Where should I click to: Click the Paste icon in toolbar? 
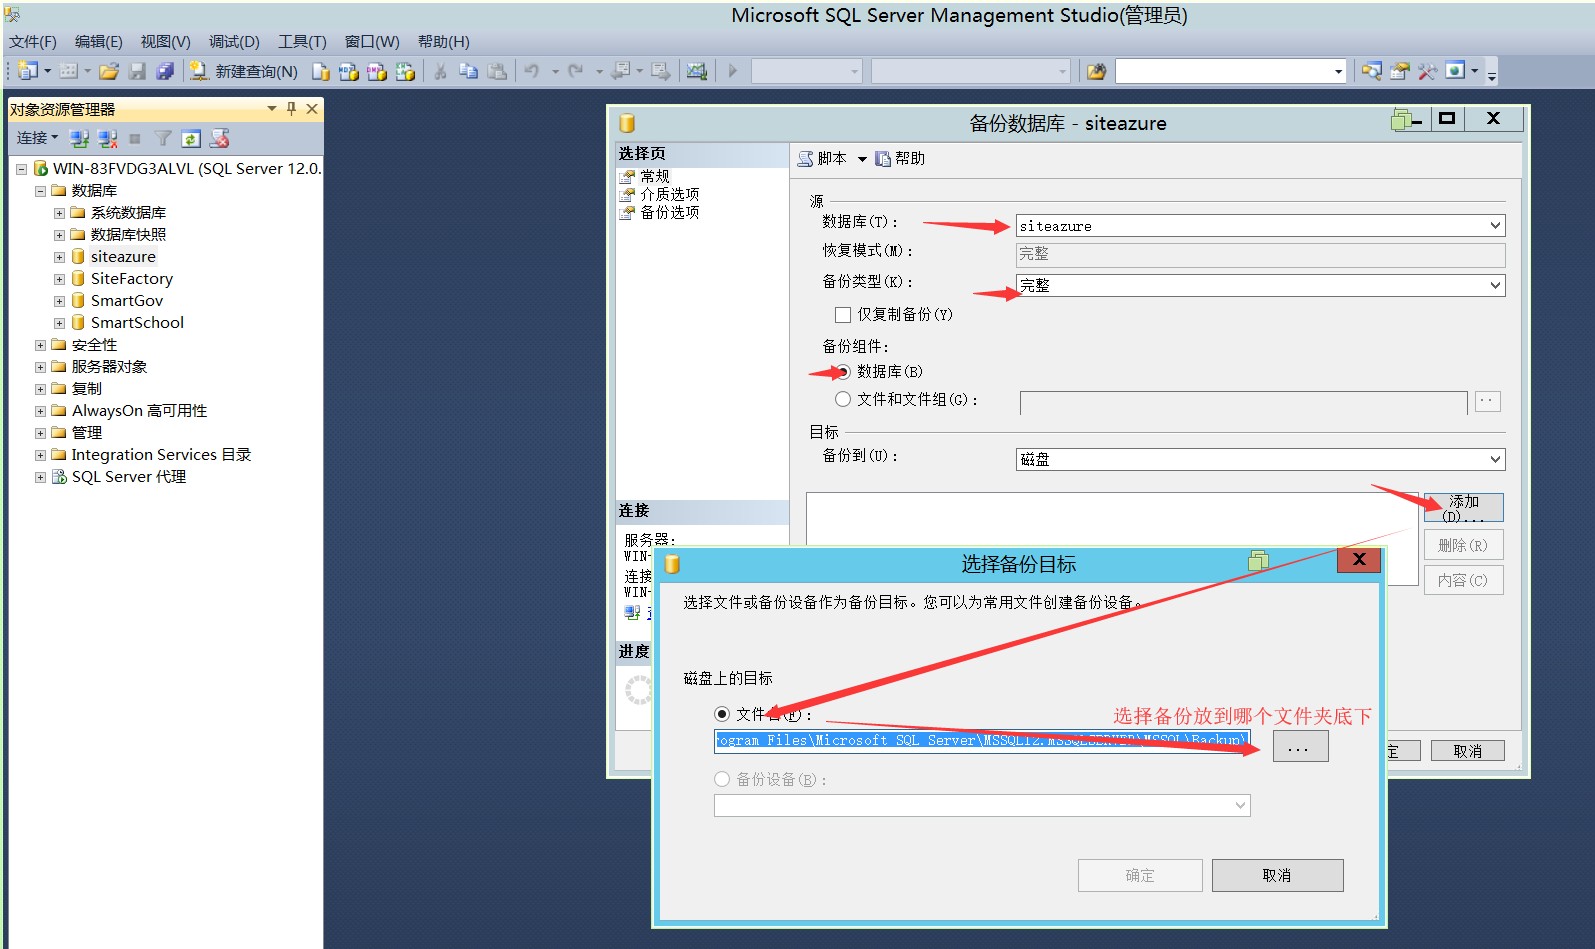click(x=497, y=71)
